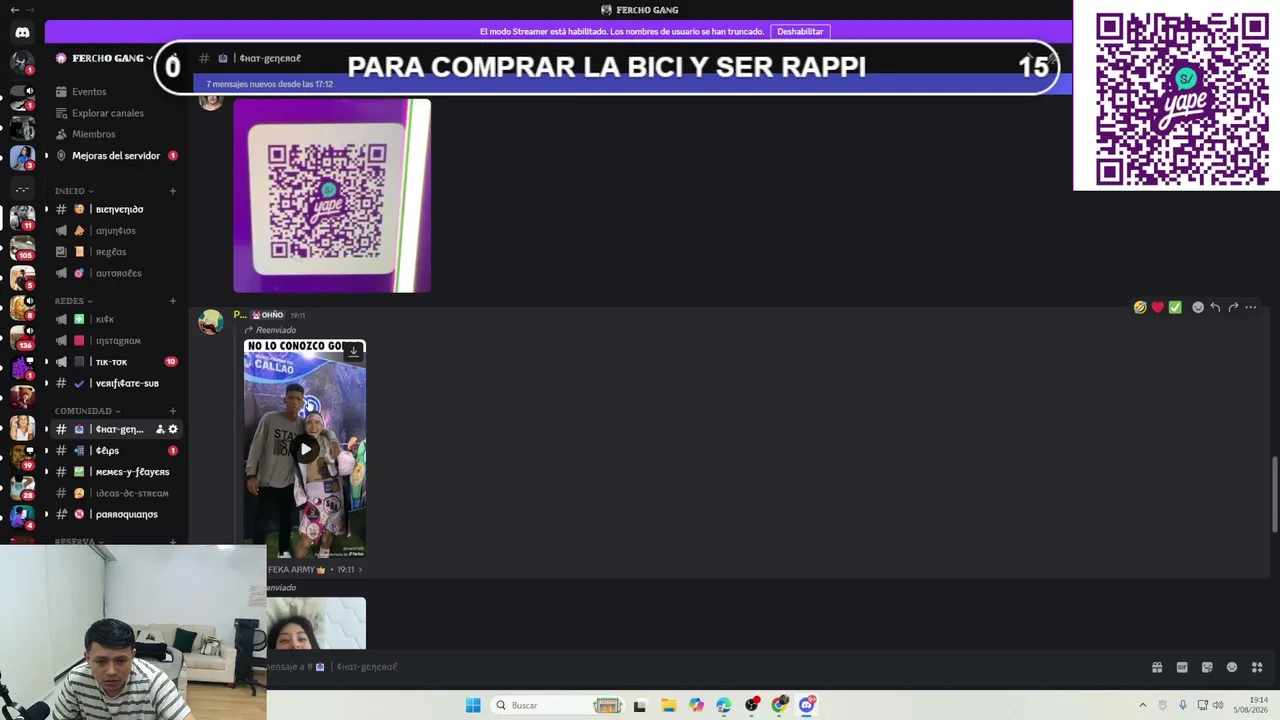
Task: Invite people to chat-general channel
Action: pyautogui.click(x=160, y=430)
